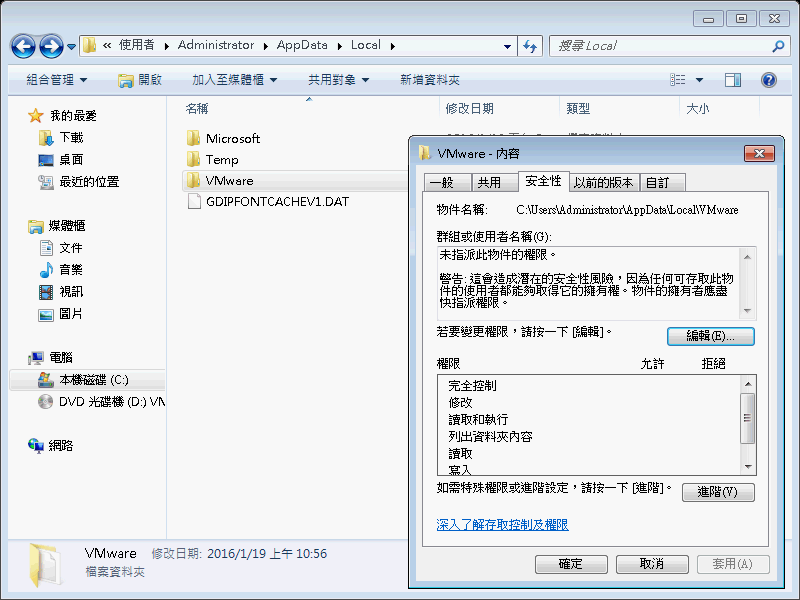Select 我的最愛 in the navigation pane
800x600 pixels.
point(73,116)
